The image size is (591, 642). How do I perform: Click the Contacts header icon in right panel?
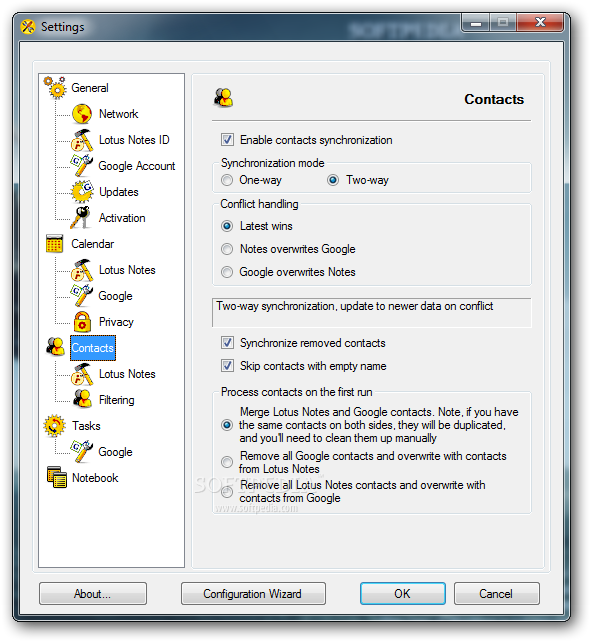pyautogui.click(x=223, y=98)
